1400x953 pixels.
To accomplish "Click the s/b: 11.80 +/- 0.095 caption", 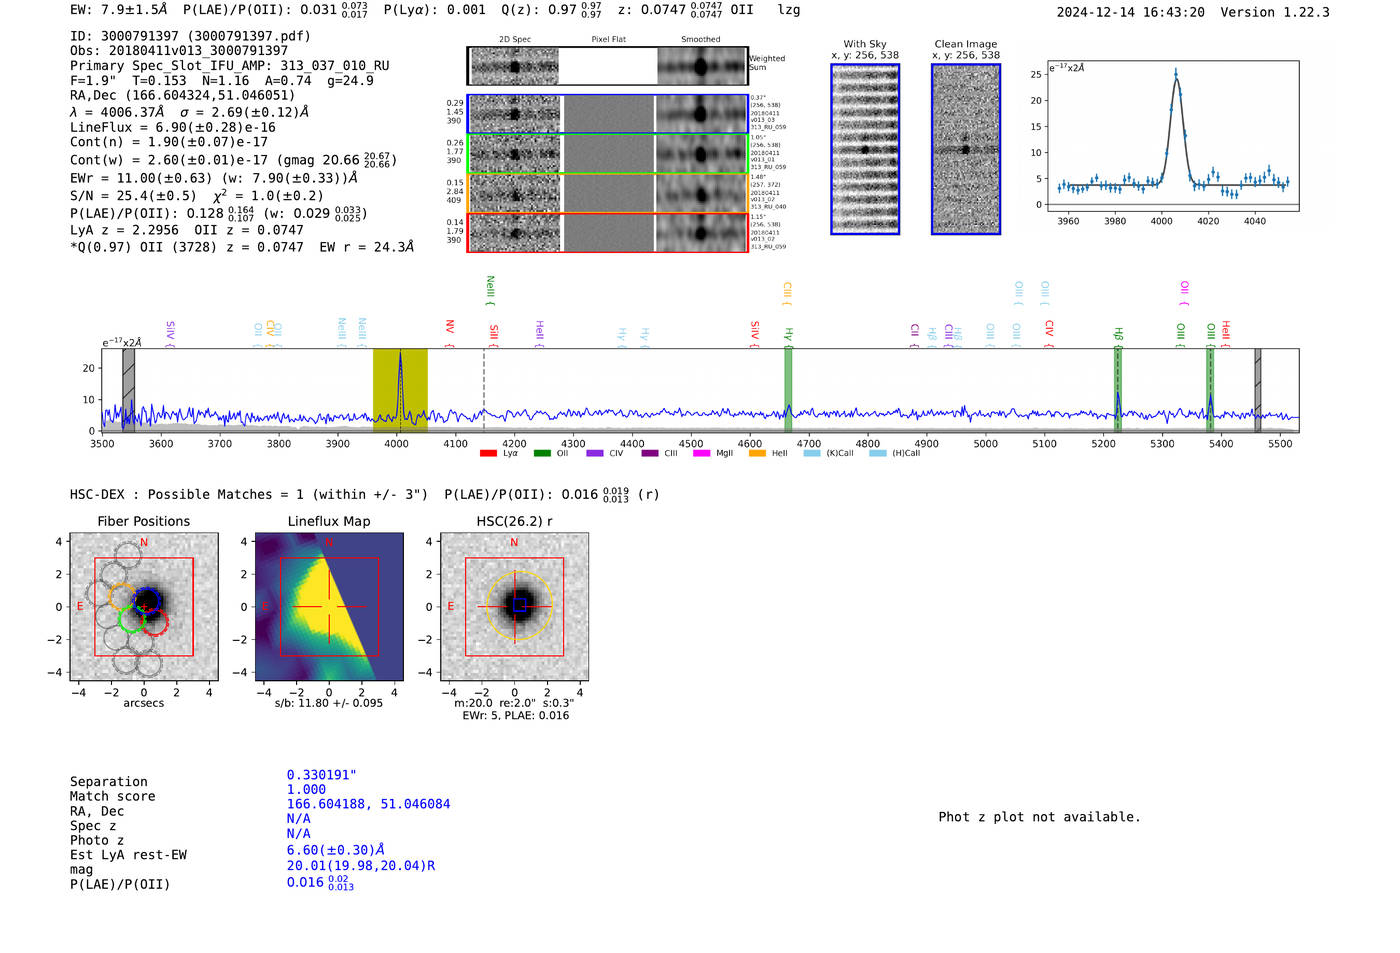I will click(329, 703).
